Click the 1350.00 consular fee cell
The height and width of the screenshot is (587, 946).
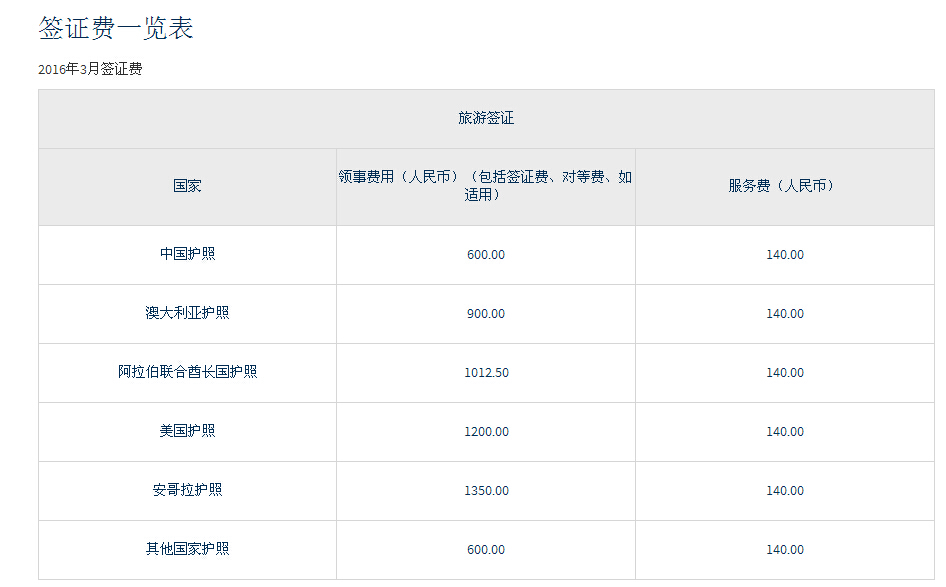point(486,491)
